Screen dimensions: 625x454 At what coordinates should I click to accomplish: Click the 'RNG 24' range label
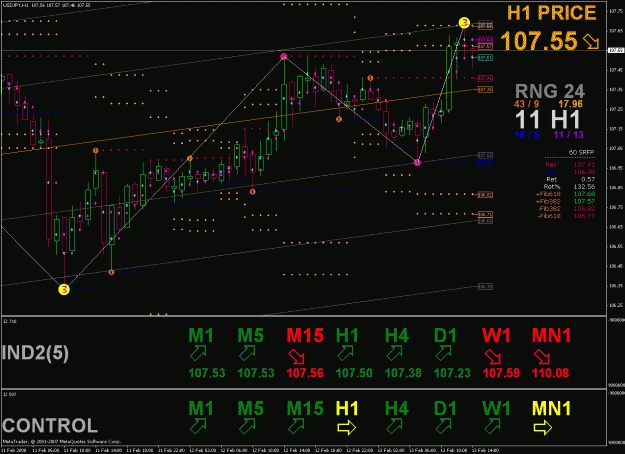[x=550, y=91]
